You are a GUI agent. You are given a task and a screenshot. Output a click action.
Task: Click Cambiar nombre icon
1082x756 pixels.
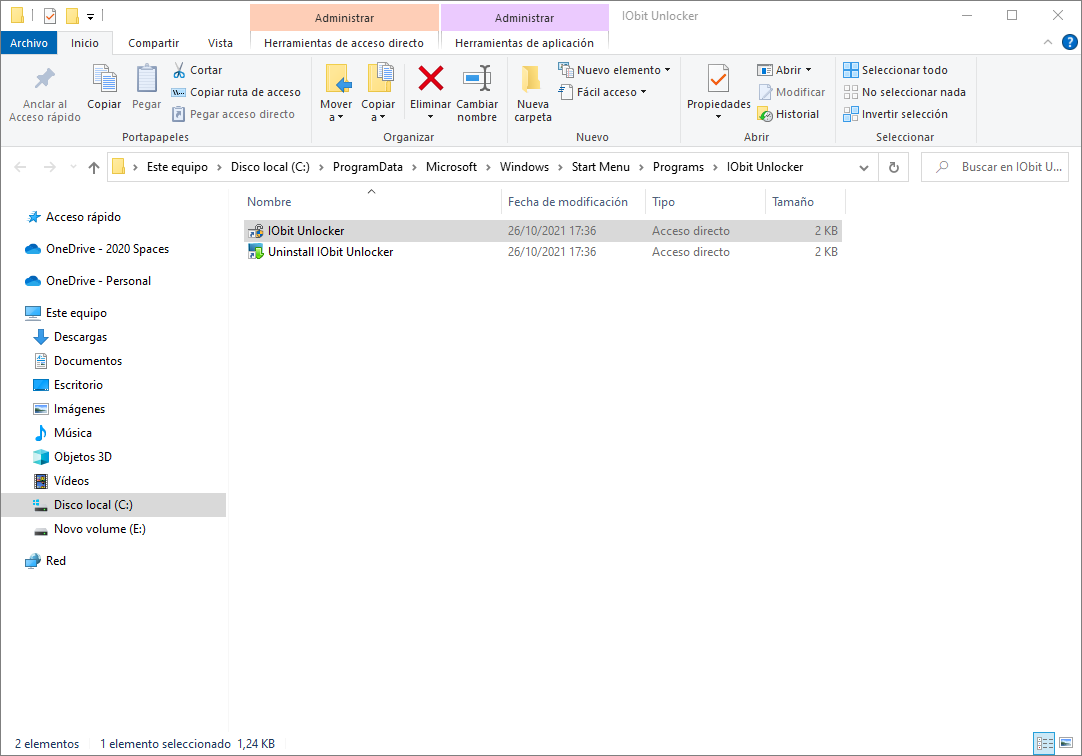(477, 78)
